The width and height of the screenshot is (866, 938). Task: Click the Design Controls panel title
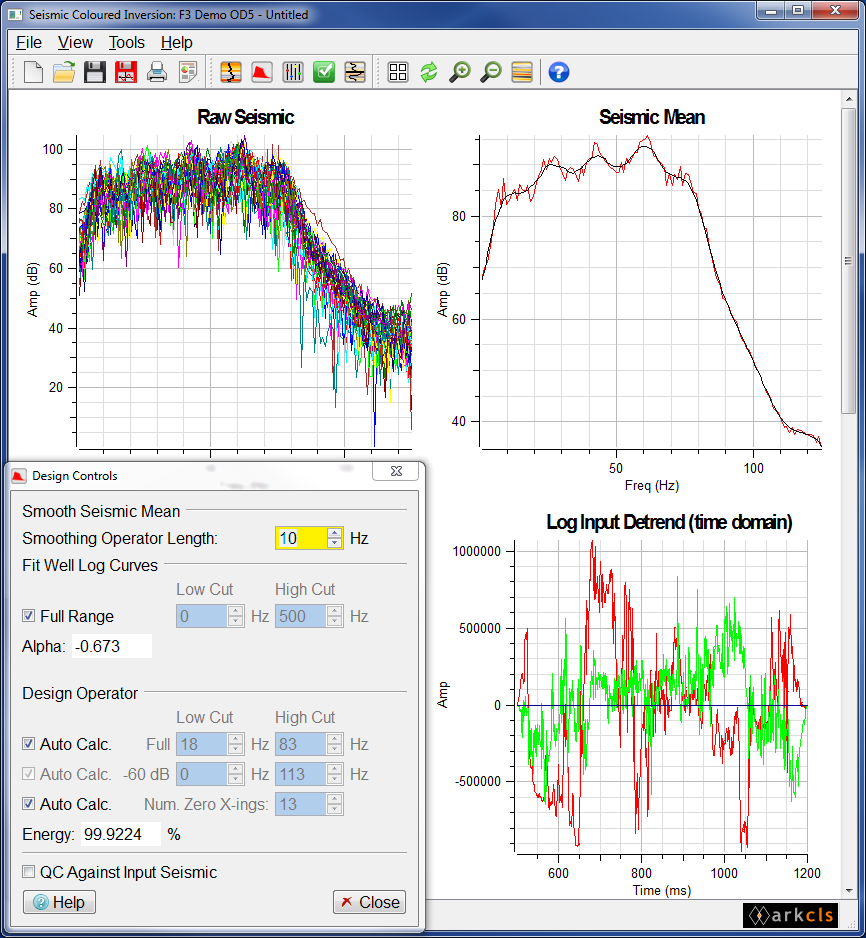[75, 476]
